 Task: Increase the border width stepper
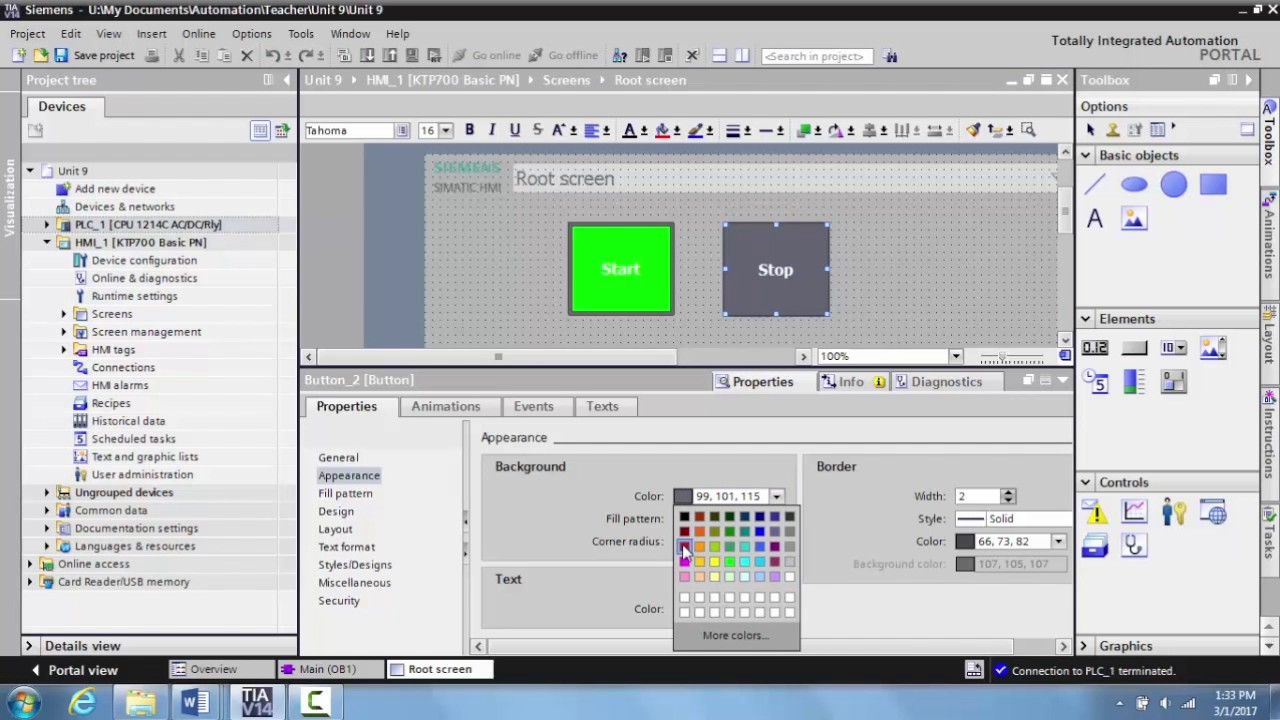click(x=1008, y=493)
